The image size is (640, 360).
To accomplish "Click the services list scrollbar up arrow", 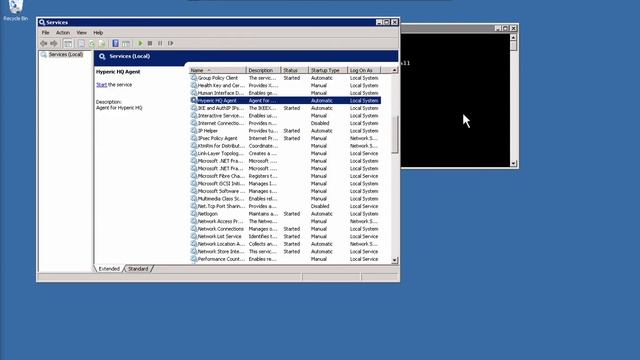I will click(x=394, y=71).
